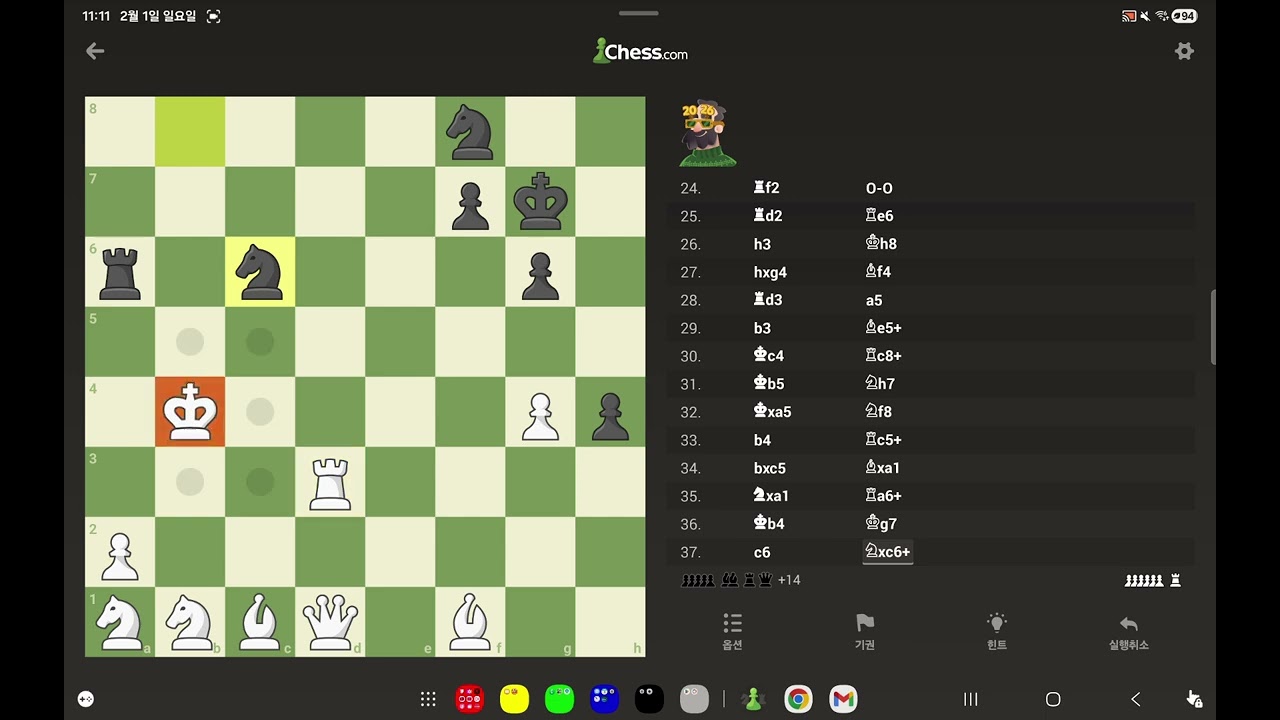Select the white rook on d3

point(330,481)
